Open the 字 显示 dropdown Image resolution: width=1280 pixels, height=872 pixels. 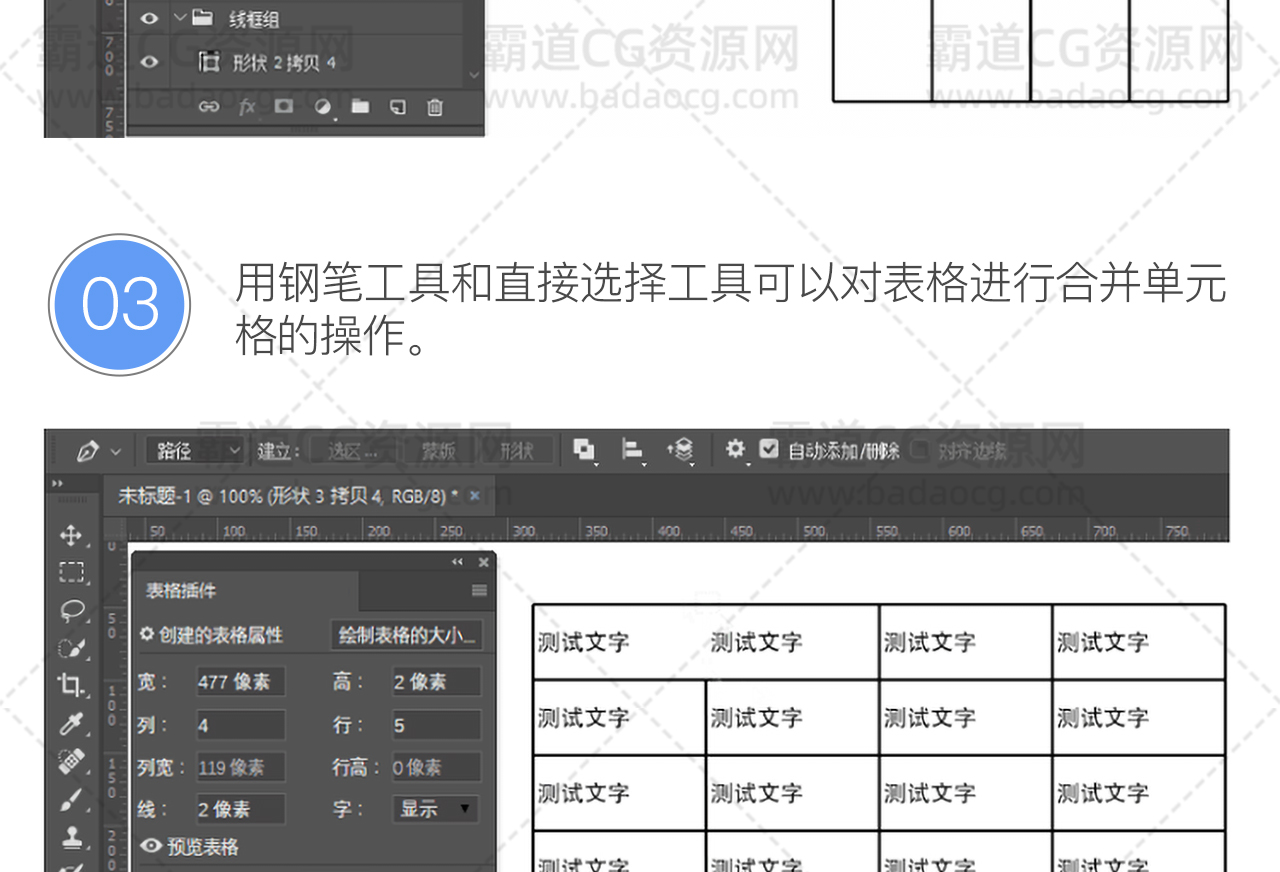[x=435, y=809]
